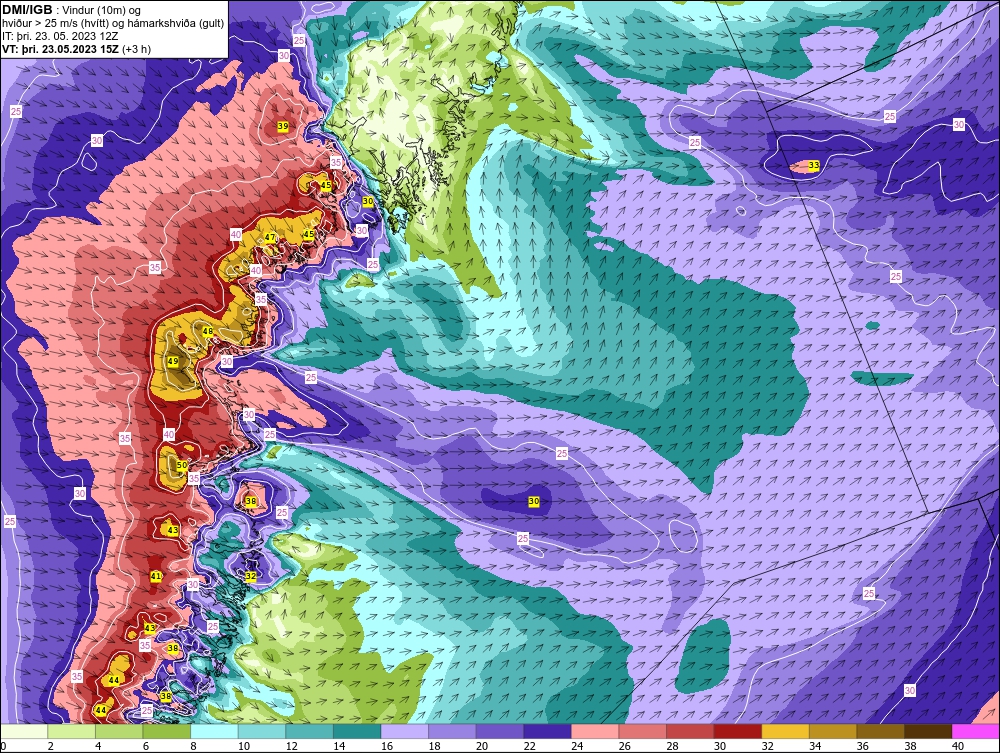
Task: Click the yellow max gust label 50
Action: (x=182, y=465)
